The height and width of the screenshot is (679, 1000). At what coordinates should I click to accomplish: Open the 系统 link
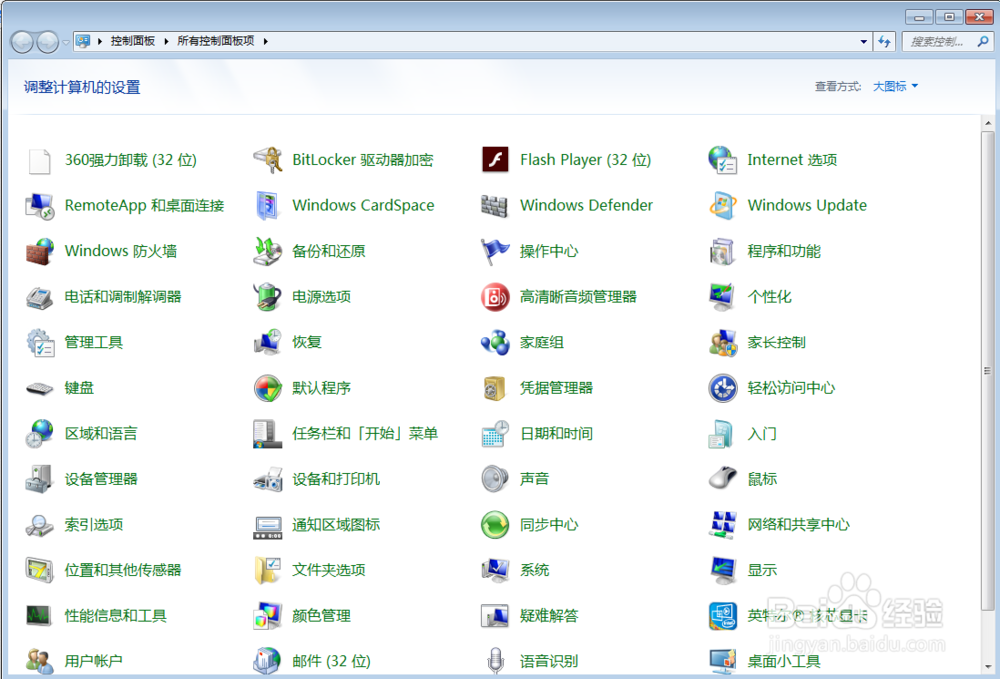tap(534, 570)
